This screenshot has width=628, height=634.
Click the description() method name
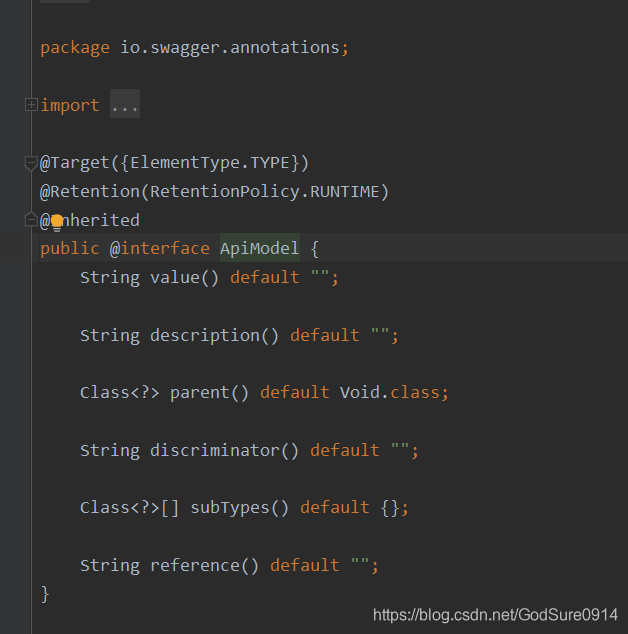click(214, 336)
